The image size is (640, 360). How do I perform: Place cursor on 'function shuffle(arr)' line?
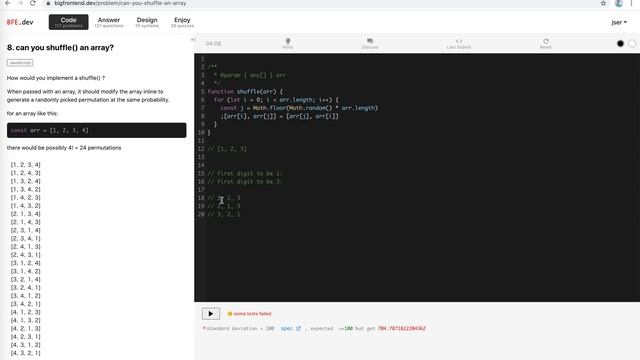tap(245, 91)
